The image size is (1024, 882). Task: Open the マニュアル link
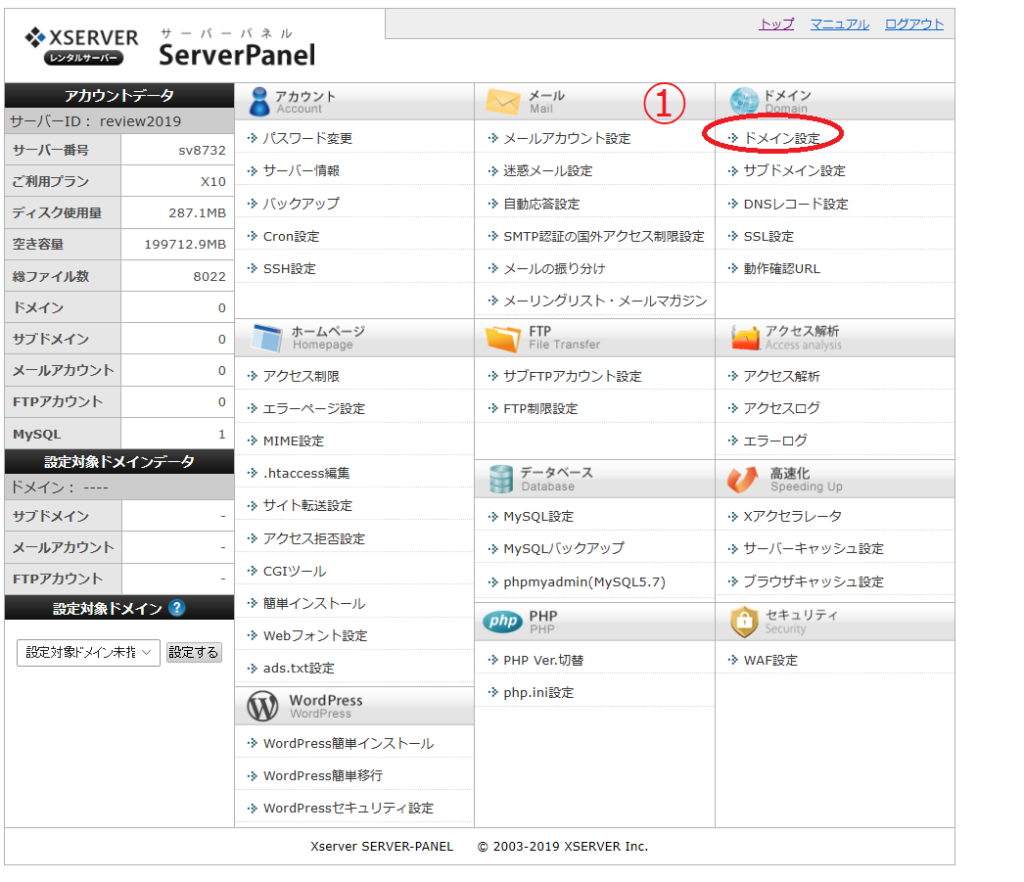[x=840, y=24]
